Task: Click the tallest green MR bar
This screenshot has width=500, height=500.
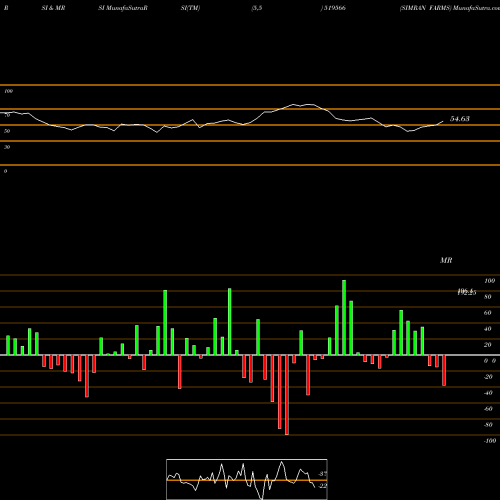Action: (344, 317)
